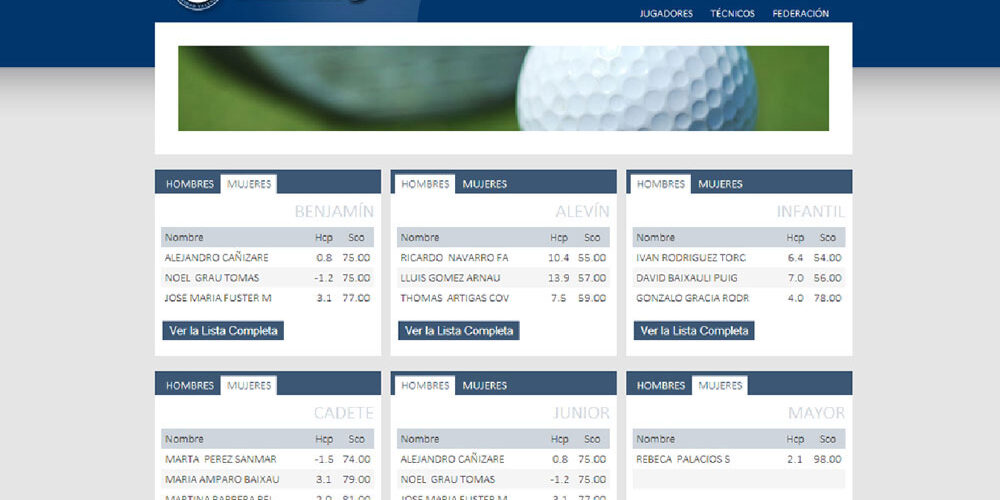Viewport: 1000px width, 500px height.
Task: Select player IVAN RODRIGUEZ TORC row
Action: (691, 258)
